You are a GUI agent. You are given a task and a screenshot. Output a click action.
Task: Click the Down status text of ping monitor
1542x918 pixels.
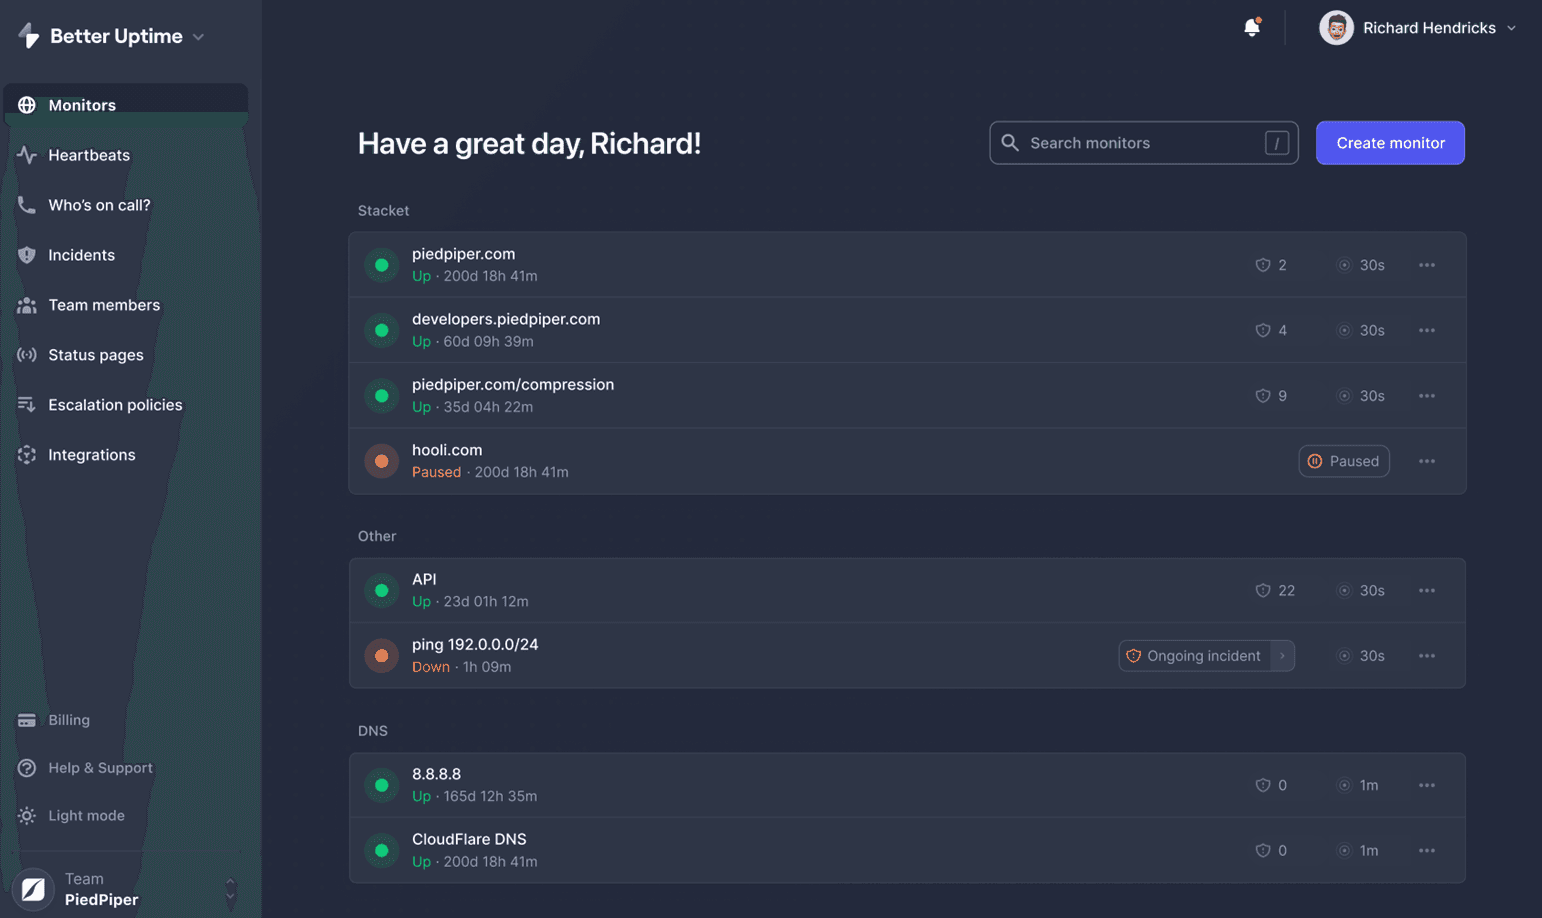[x=431, y=667]
